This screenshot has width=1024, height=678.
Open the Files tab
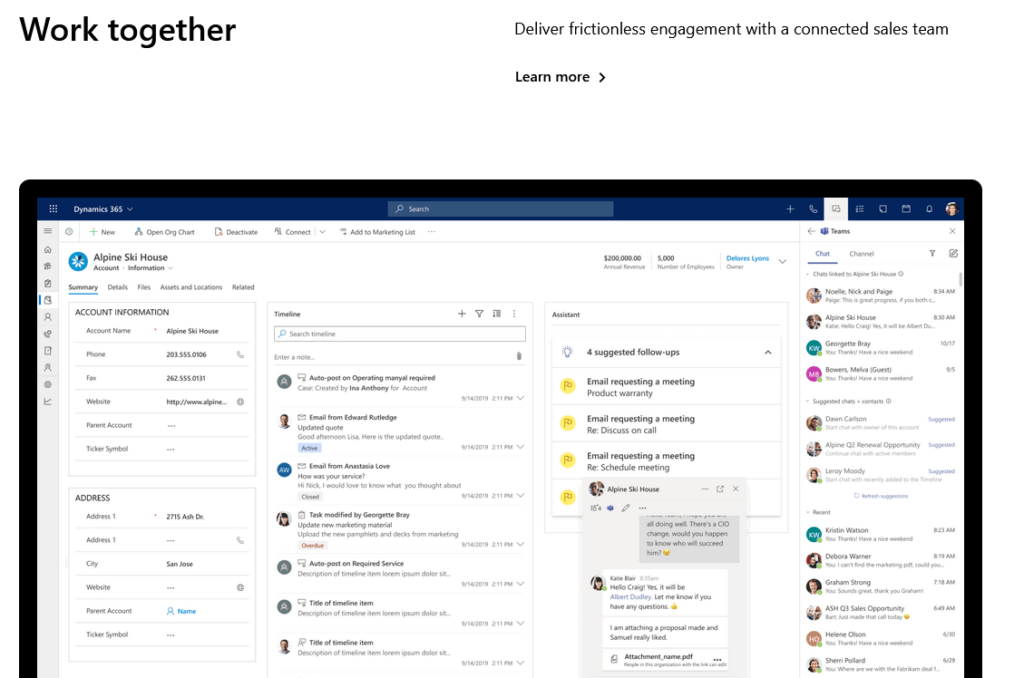[144, 287]
